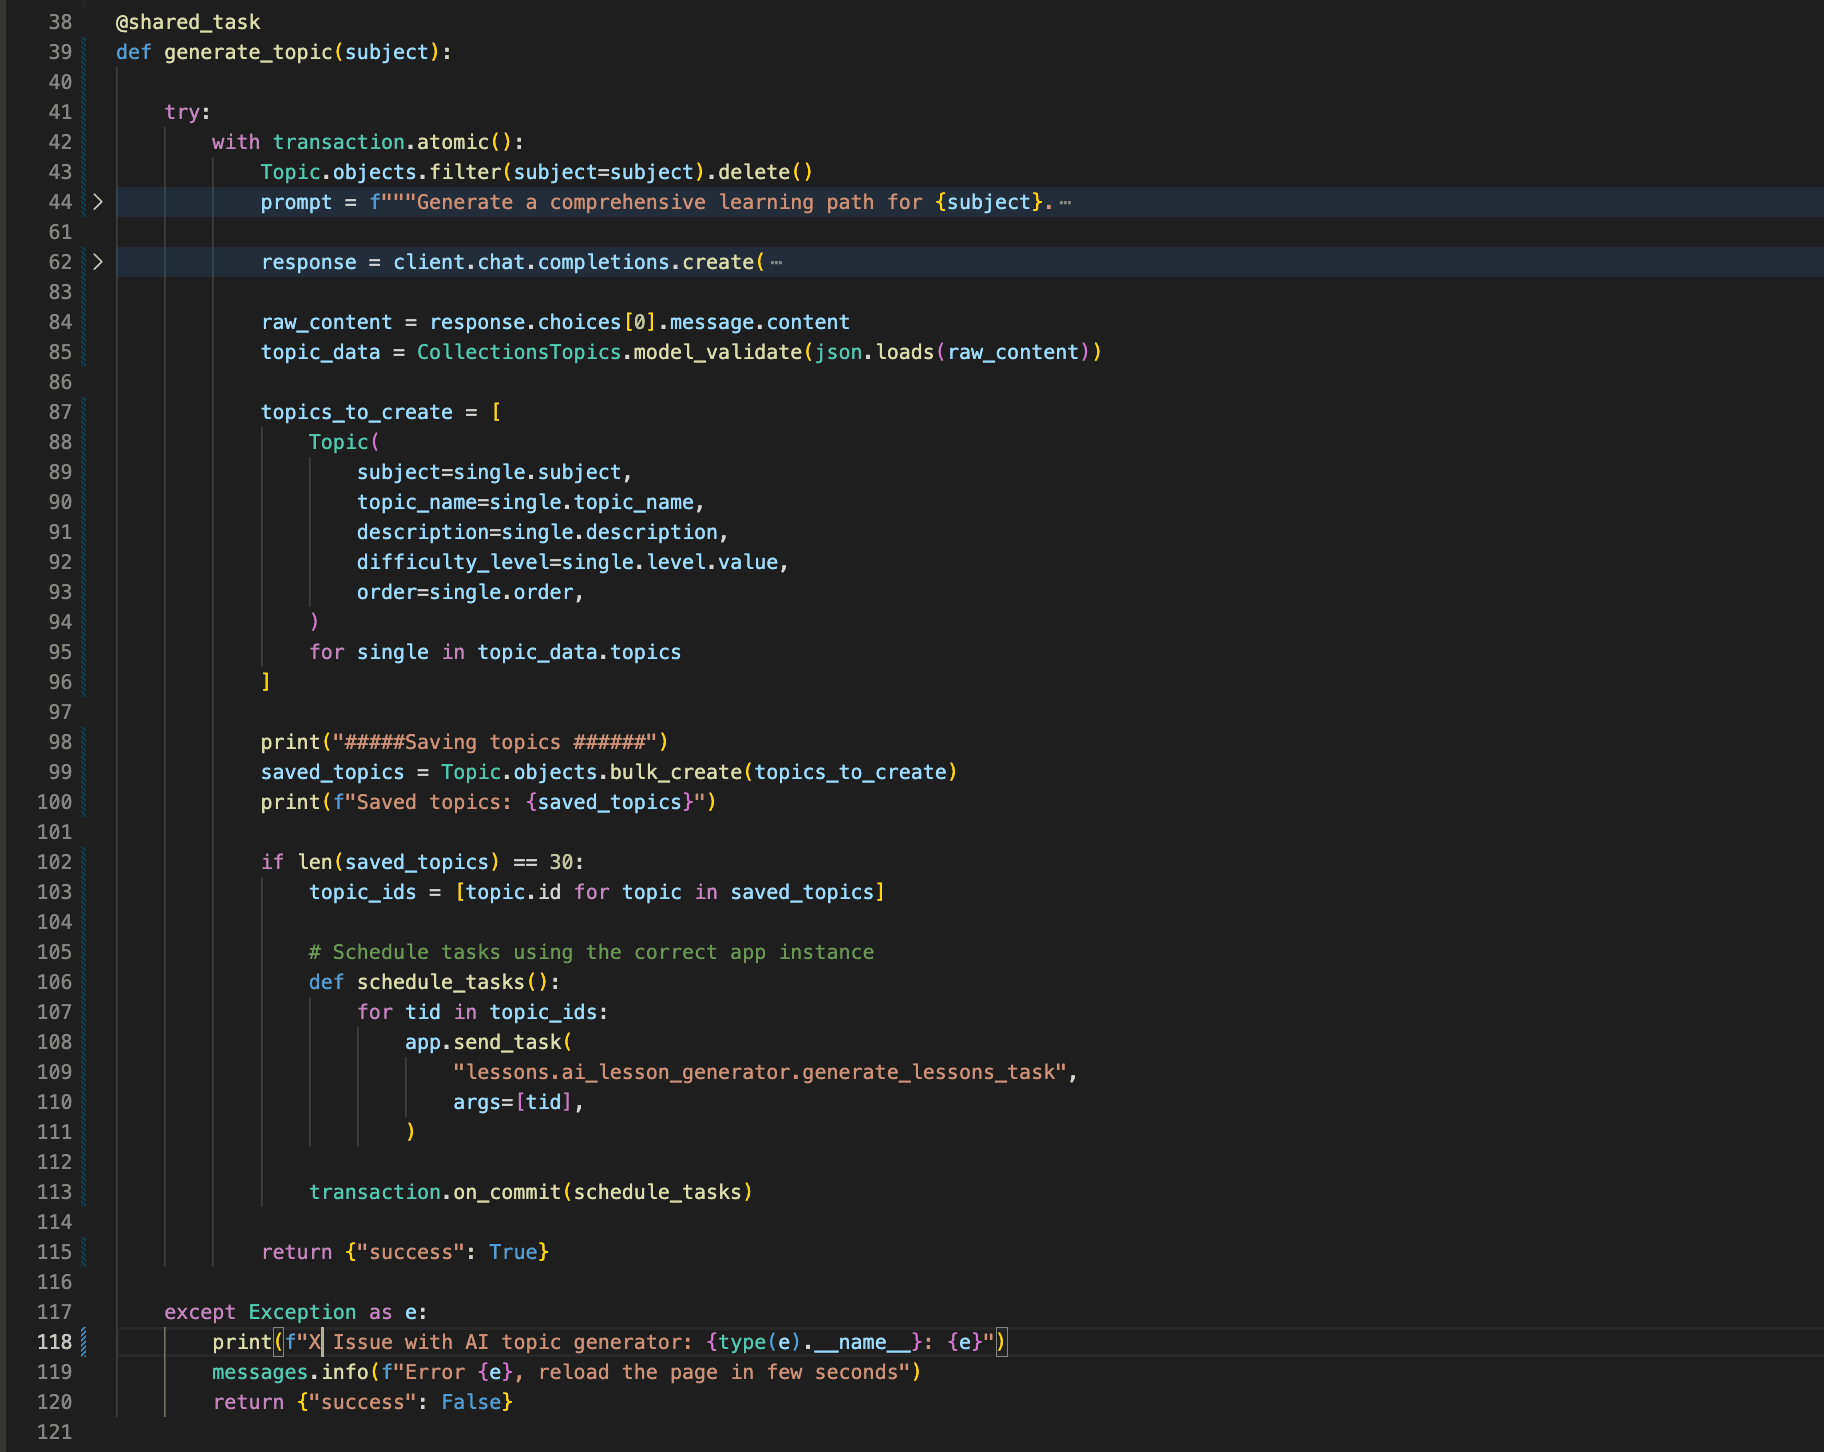Viewport: 1824px width, 1452px height.
Task: Click the comment about scheduling tasks
Action: (x=591, y=952)
